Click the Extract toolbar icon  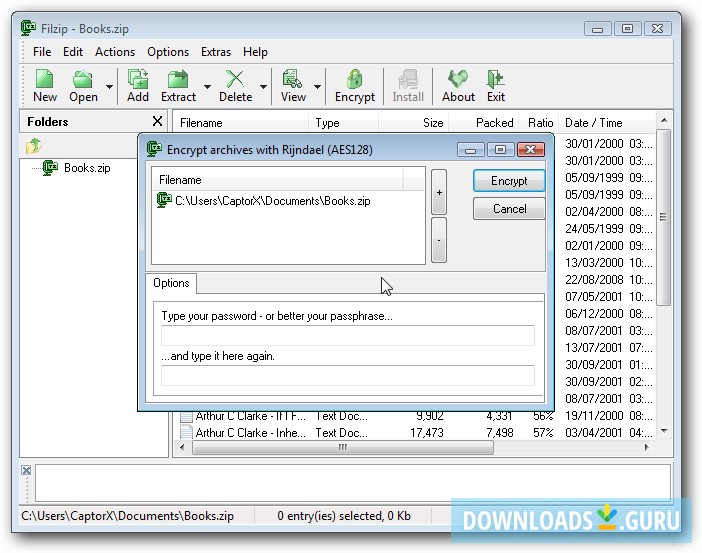[x=178, y=86]
